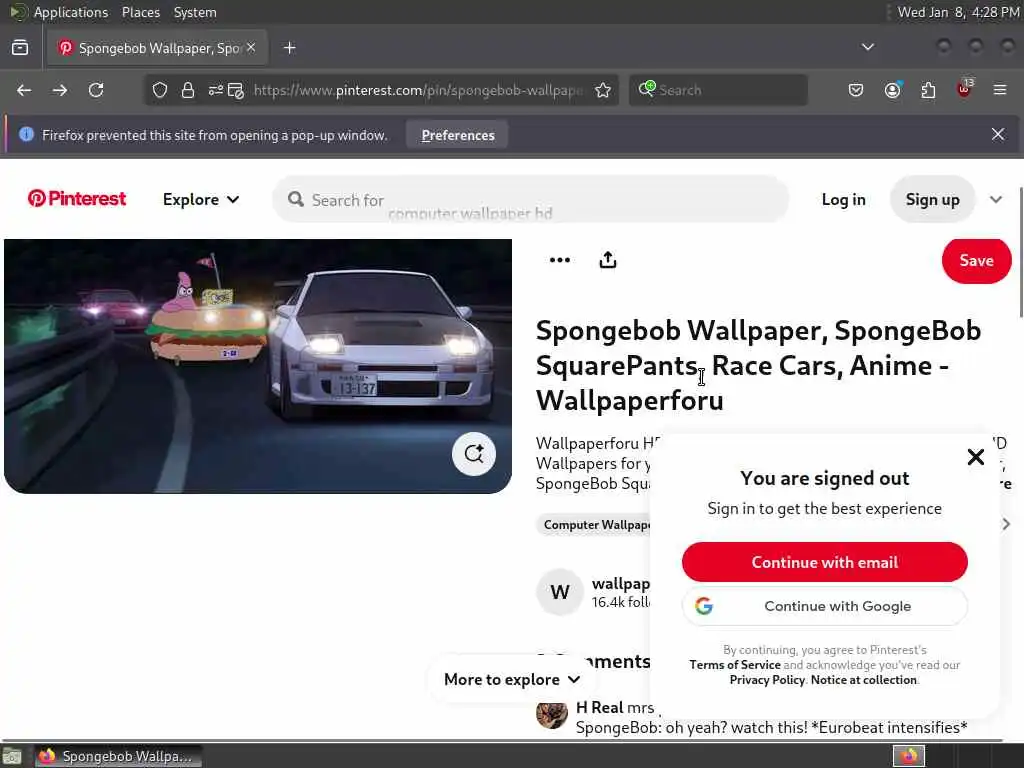This screenshot has height=768, width=1024.
Task: Open the recent browsing Firefox View icon
Action: pyautogui.click(x=20, y=48)
